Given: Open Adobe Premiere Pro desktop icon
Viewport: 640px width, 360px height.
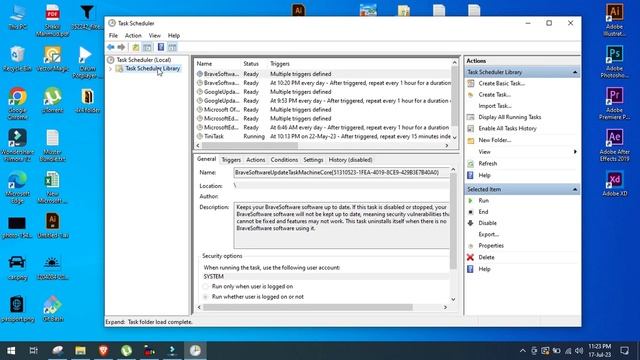Looking at the screenshot, I should tap(614, 103).
